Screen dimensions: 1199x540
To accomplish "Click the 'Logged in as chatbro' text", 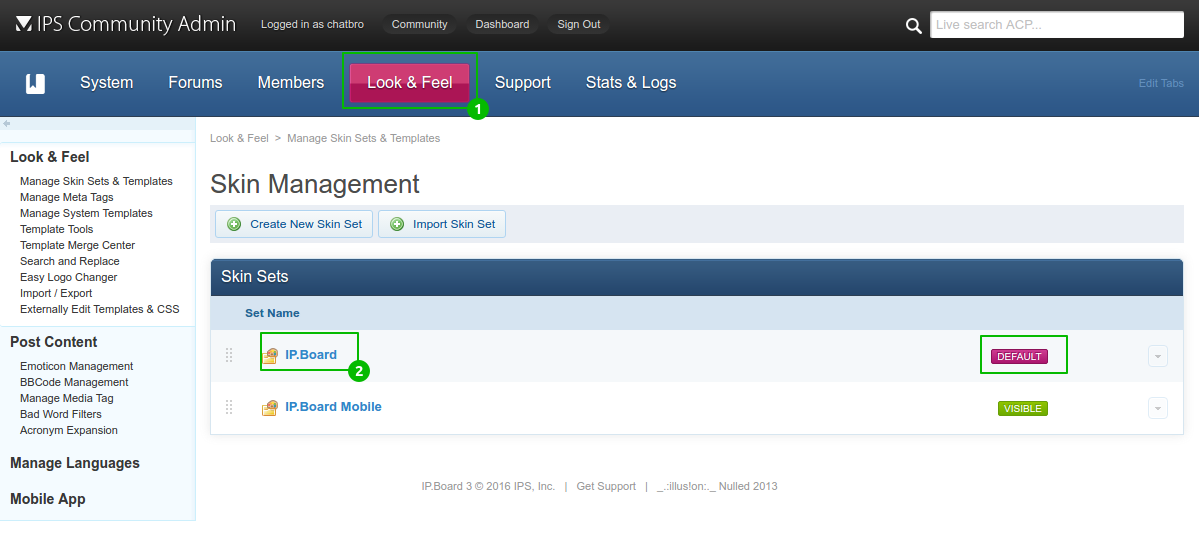I will [312, 24].
